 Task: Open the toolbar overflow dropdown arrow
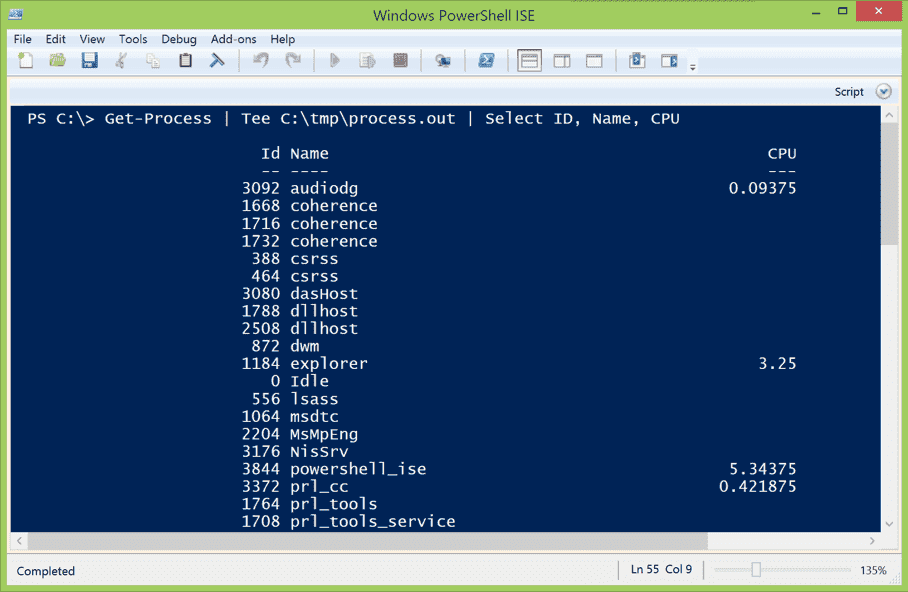692,66
